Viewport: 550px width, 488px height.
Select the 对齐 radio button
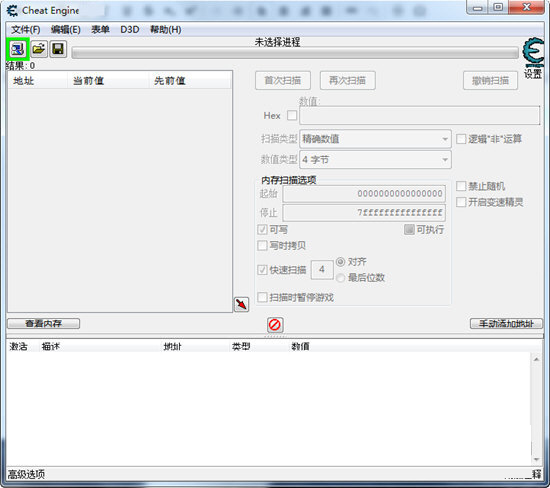click(x=341, y=262)
